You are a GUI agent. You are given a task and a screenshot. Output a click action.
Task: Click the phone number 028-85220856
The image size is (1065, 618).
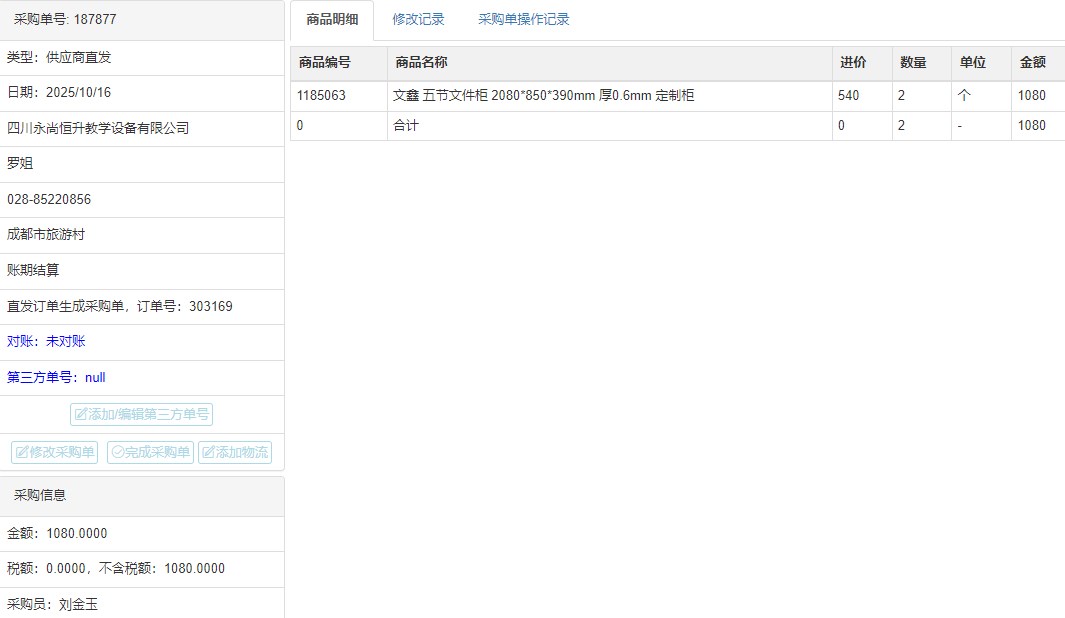49,199
